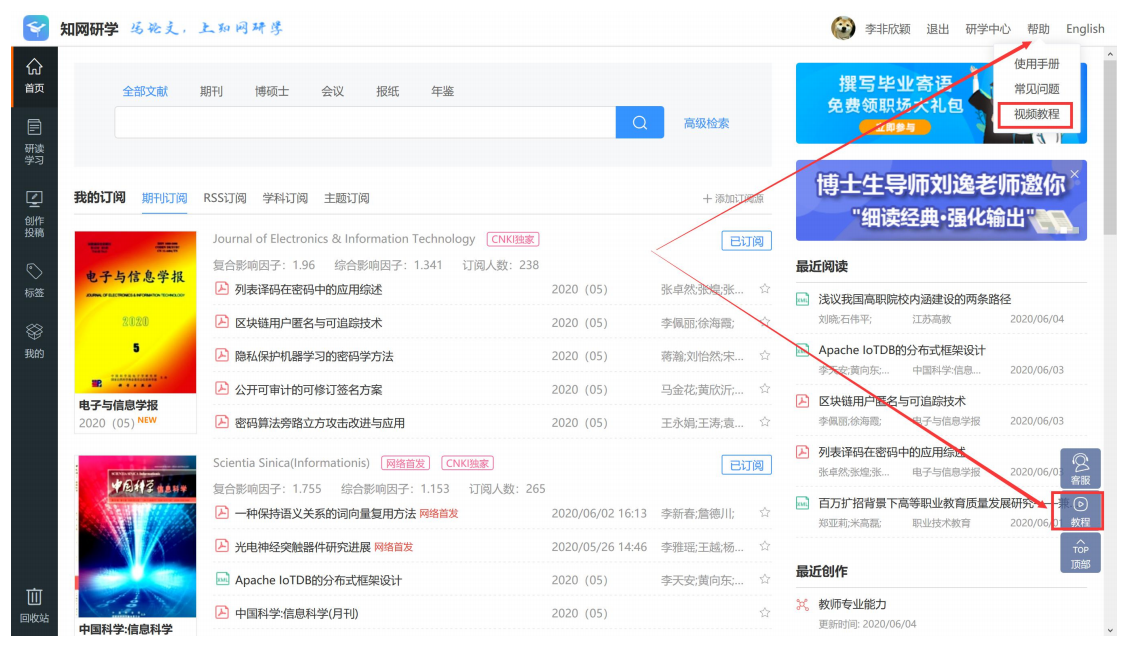This screenshot has width=1133, height=667.
Task: Open the 回收站 recycle bin
Action: [34, 604]
